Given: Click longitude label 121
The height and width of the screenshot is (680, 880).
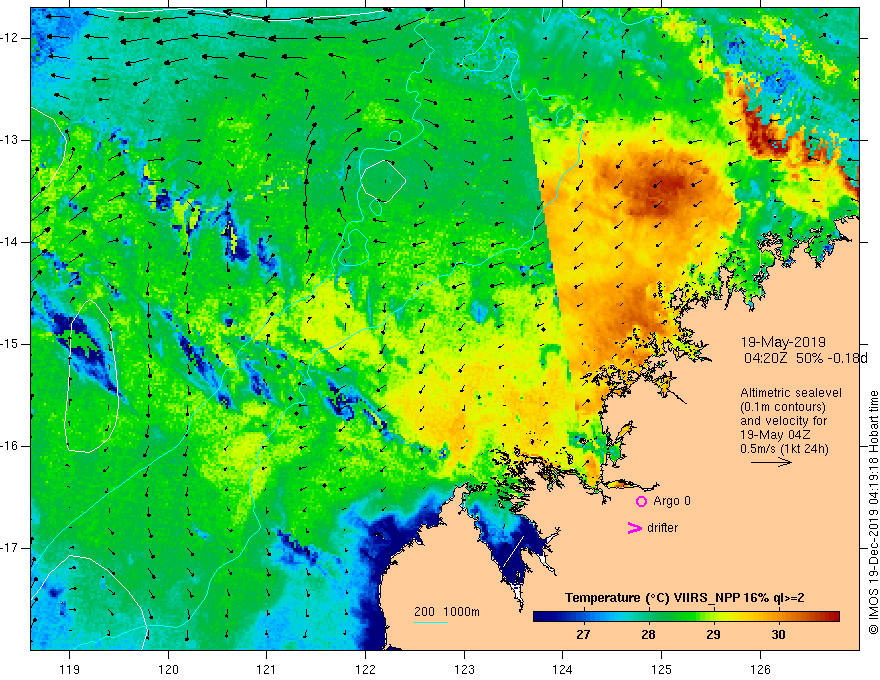Looking at the screenshot, I should pyautogui.click(x=267, y=669).
